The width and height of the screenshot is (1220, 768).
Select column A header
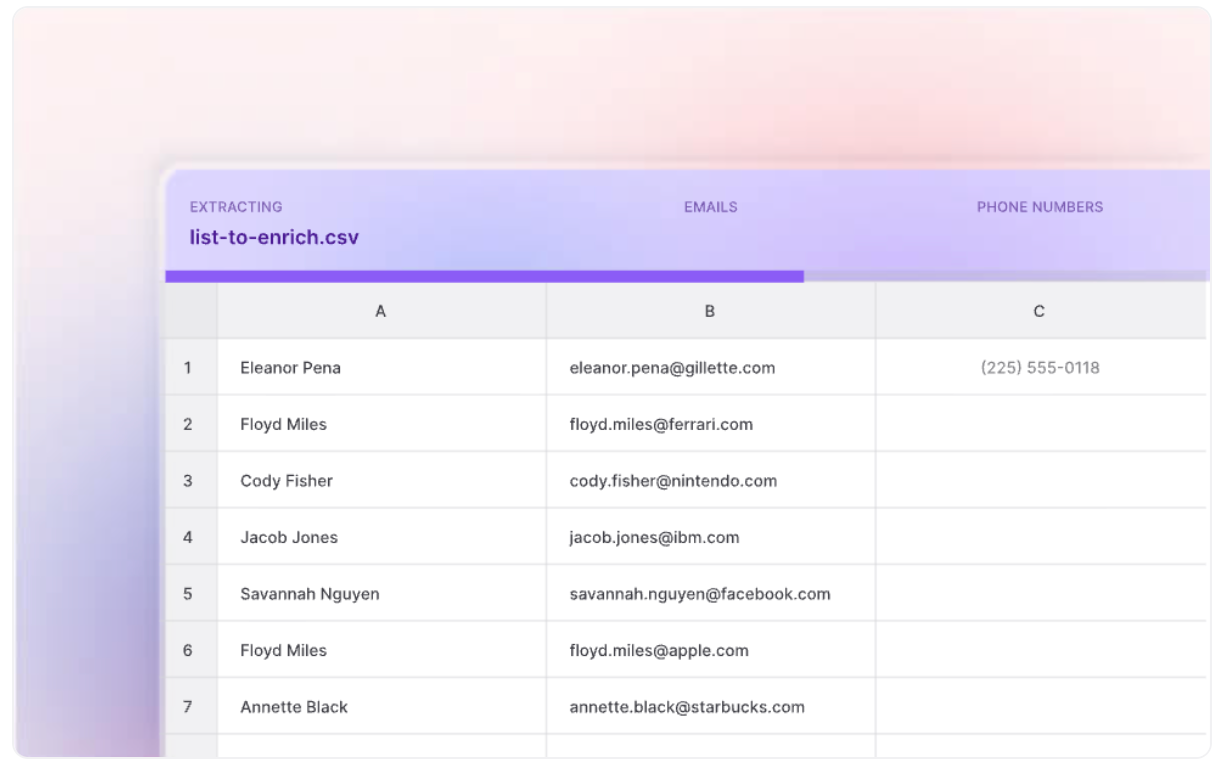click(x=381, y=311)
